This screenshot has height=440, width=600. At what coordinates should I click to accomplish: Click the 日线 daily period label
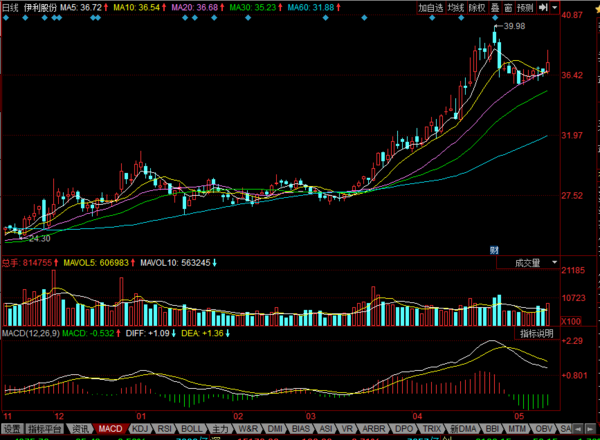click(x=10, y=6)
